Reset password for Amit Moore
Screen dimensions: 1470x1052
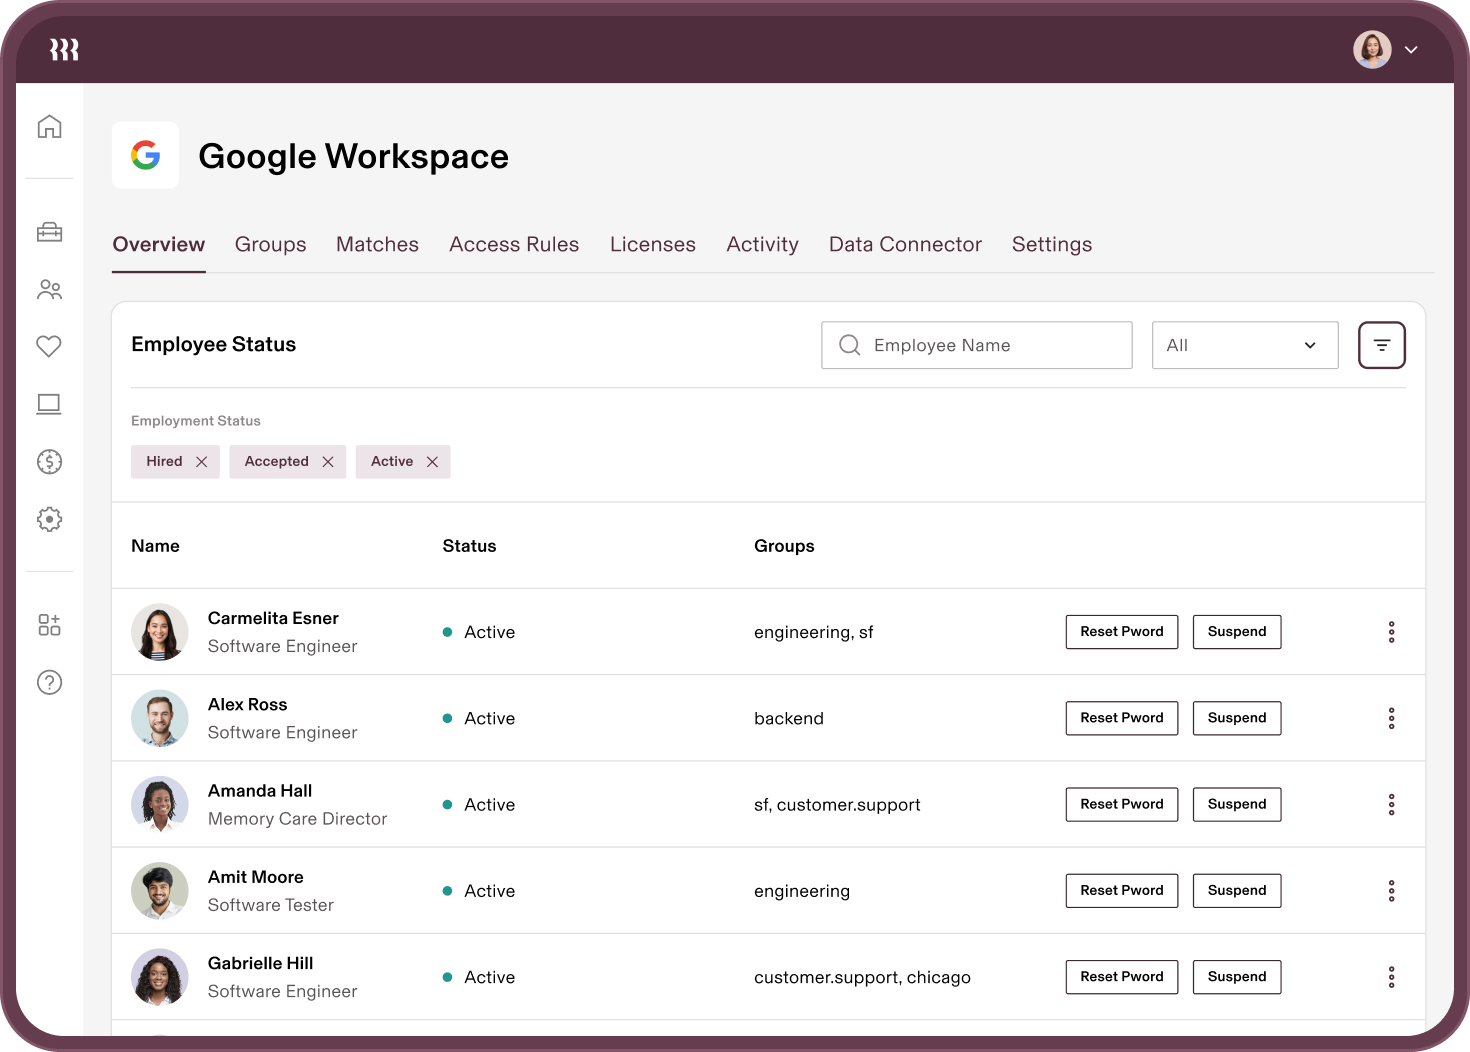(1122, 890)
